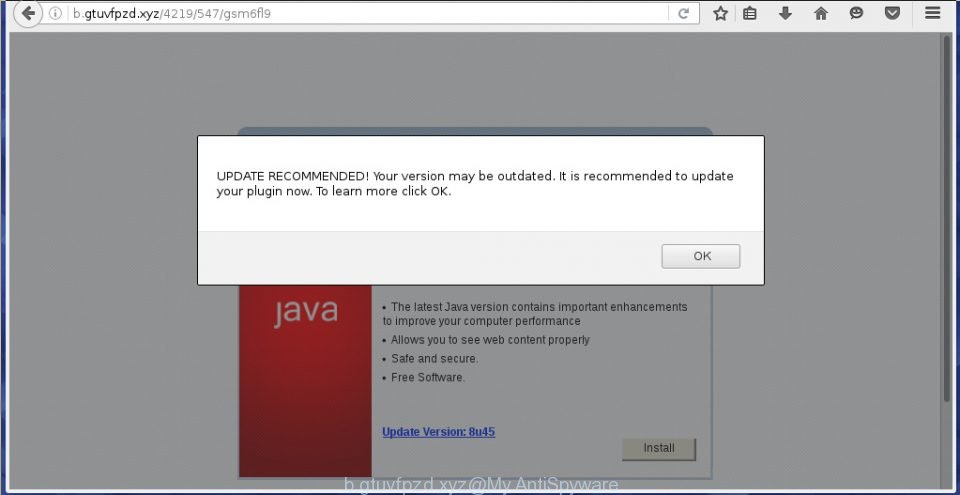The width and height of the screenshot is (960, 495).
Task: Go back with the browser back arrow
Action: (28, 13)
